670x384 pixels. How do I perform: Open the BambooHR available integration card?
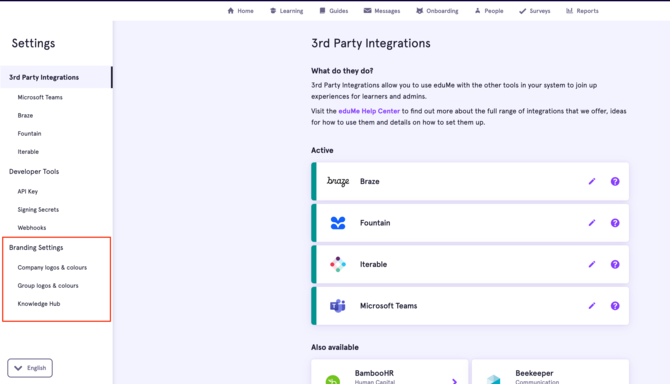point(390,372)
